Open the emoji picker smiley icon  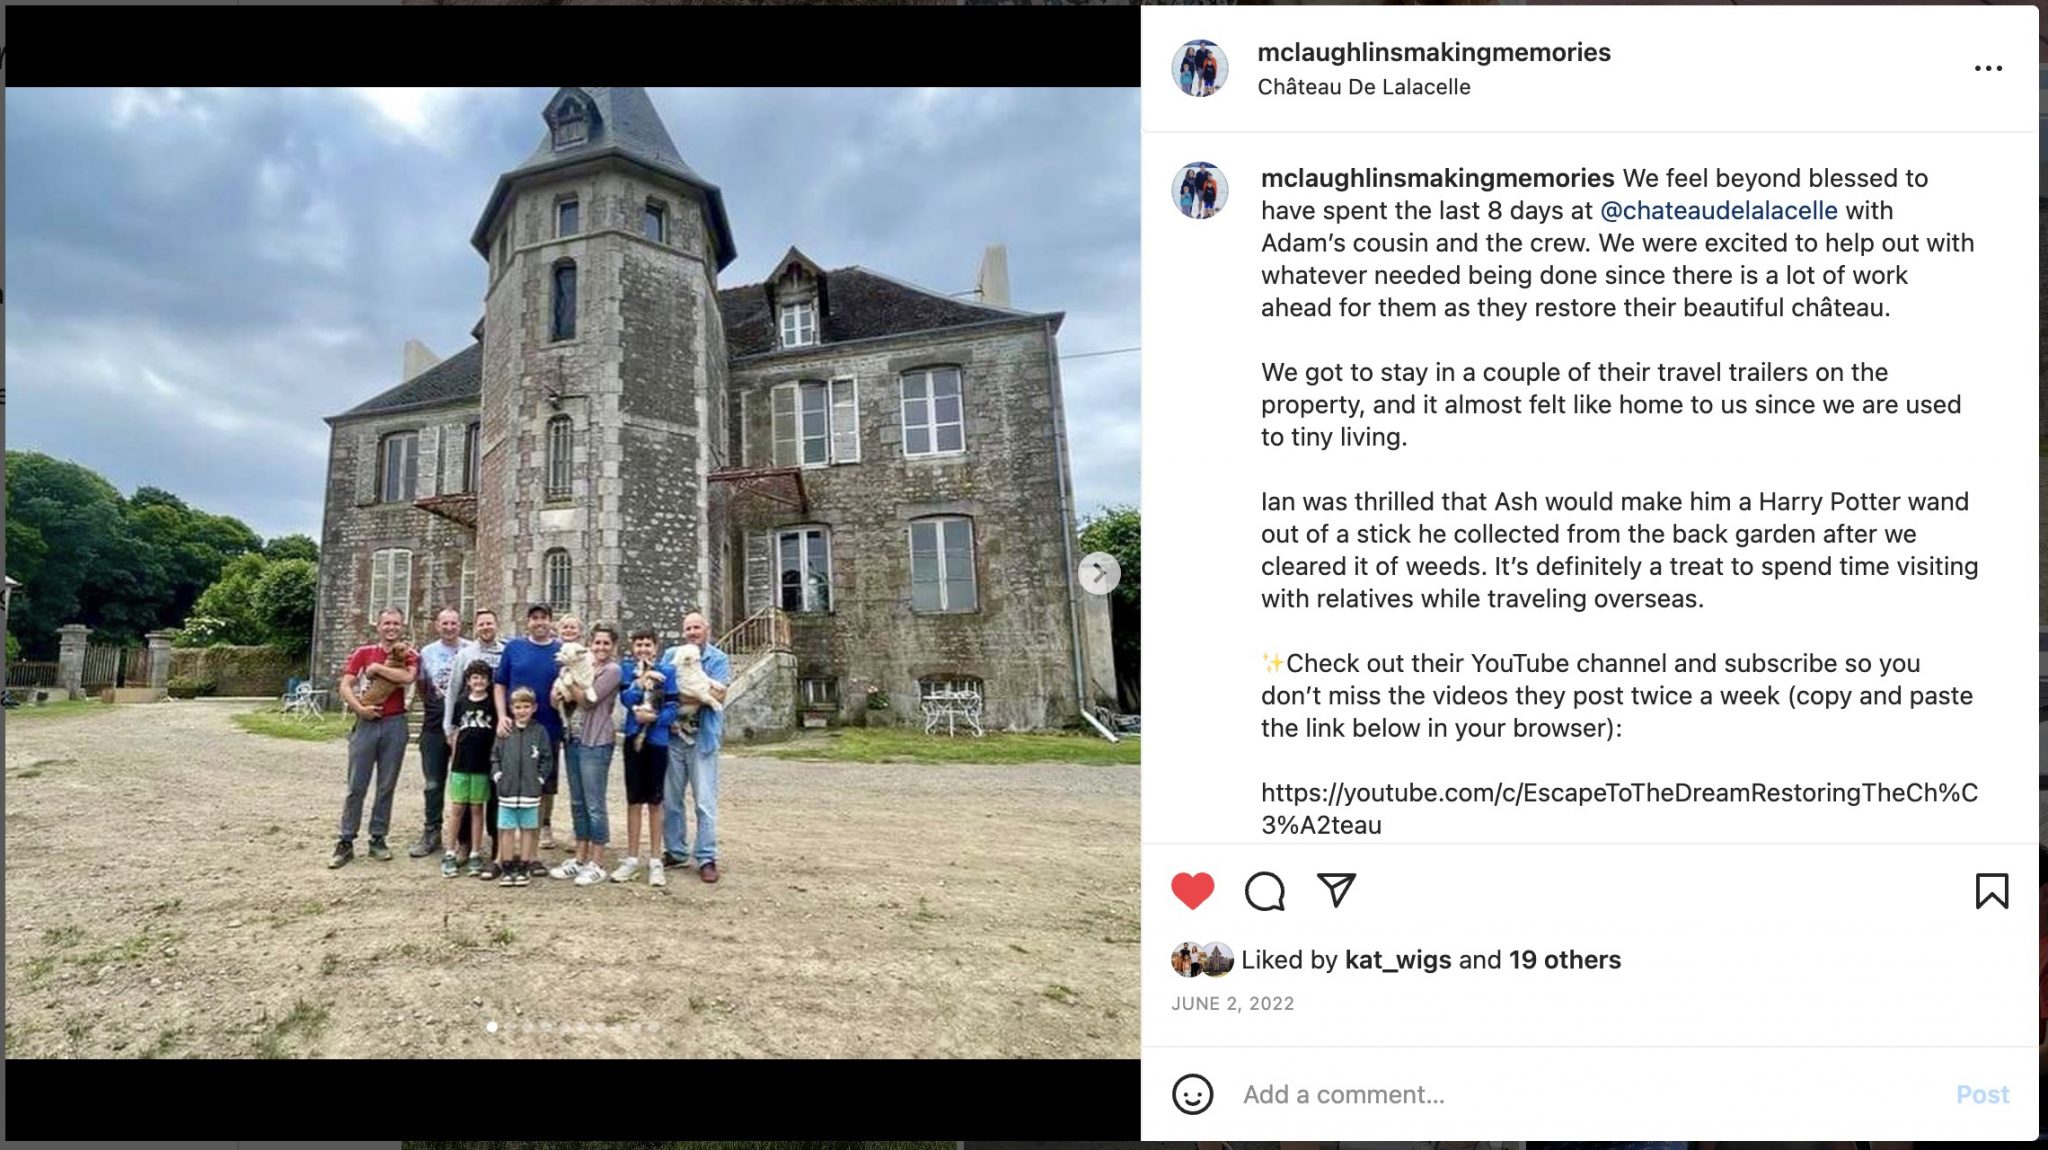(x=1192, y=1094)
